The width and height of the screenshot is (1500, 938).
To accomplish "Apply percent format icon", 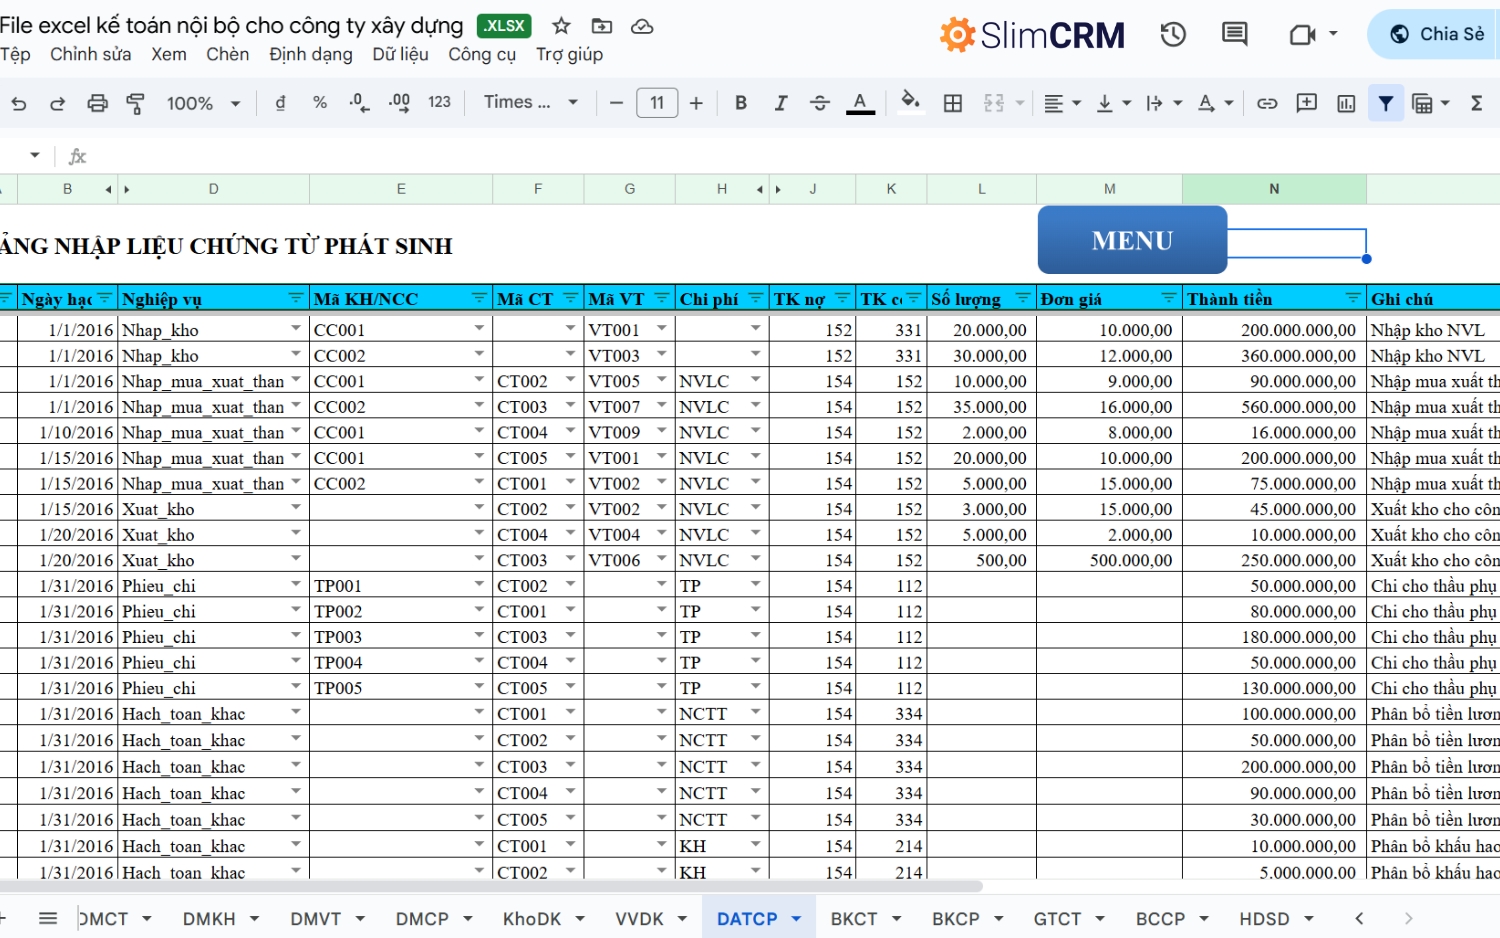I will [320, 102].
